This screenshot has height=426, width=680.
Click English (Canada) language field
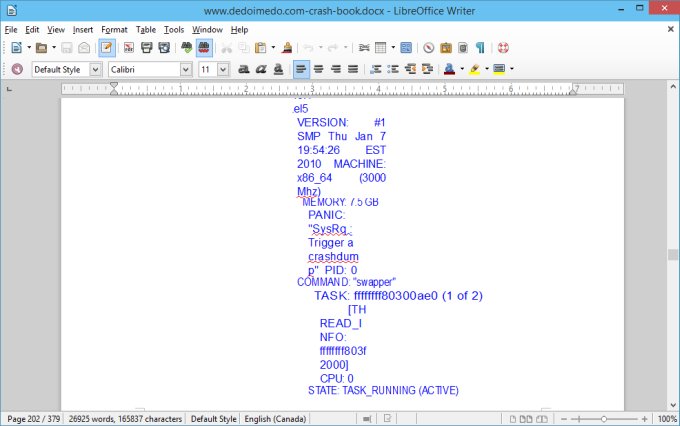(x=275, y=419)
